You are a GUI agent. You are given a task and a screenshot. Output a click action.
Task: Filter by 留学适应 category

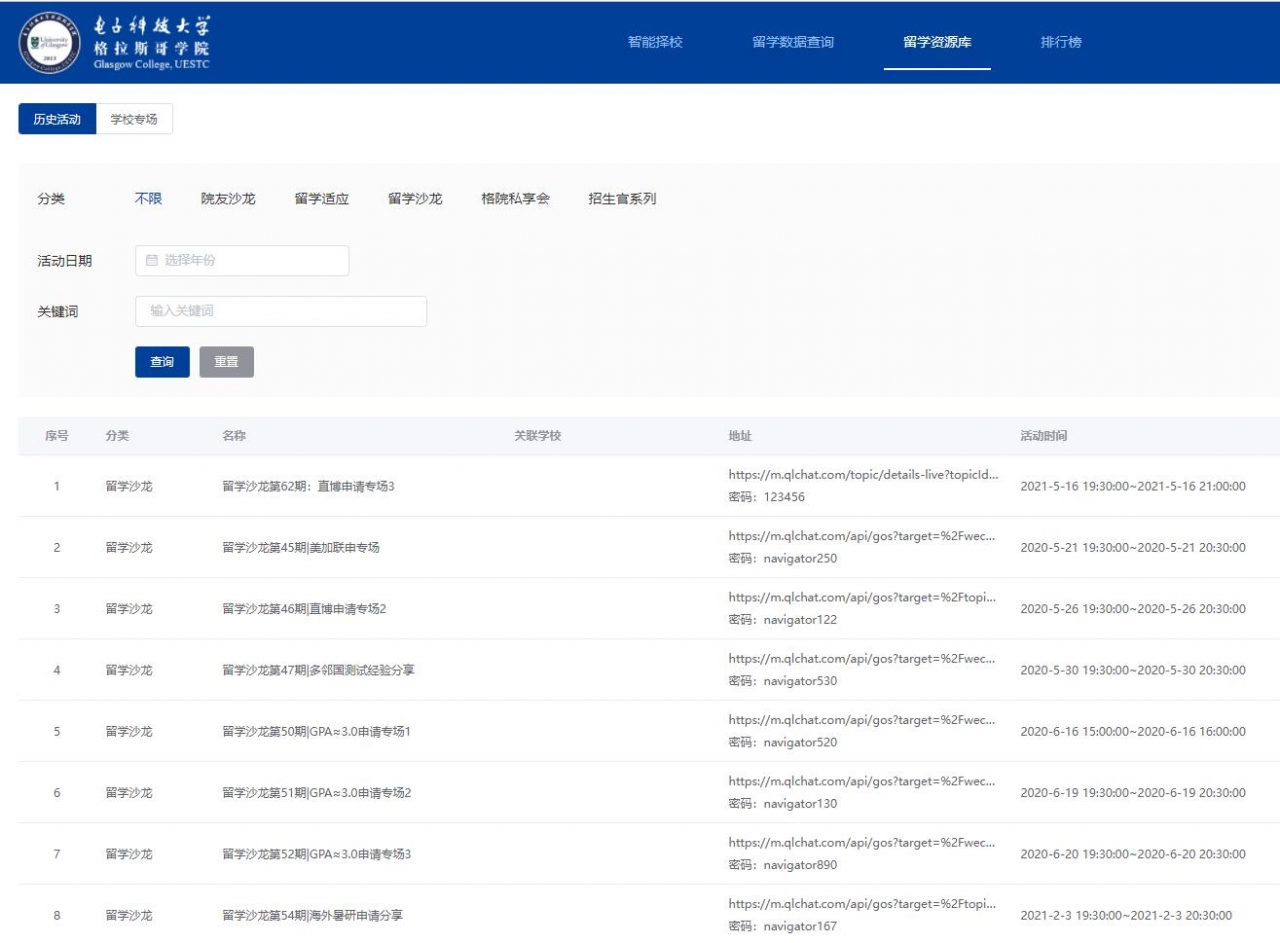321,199
